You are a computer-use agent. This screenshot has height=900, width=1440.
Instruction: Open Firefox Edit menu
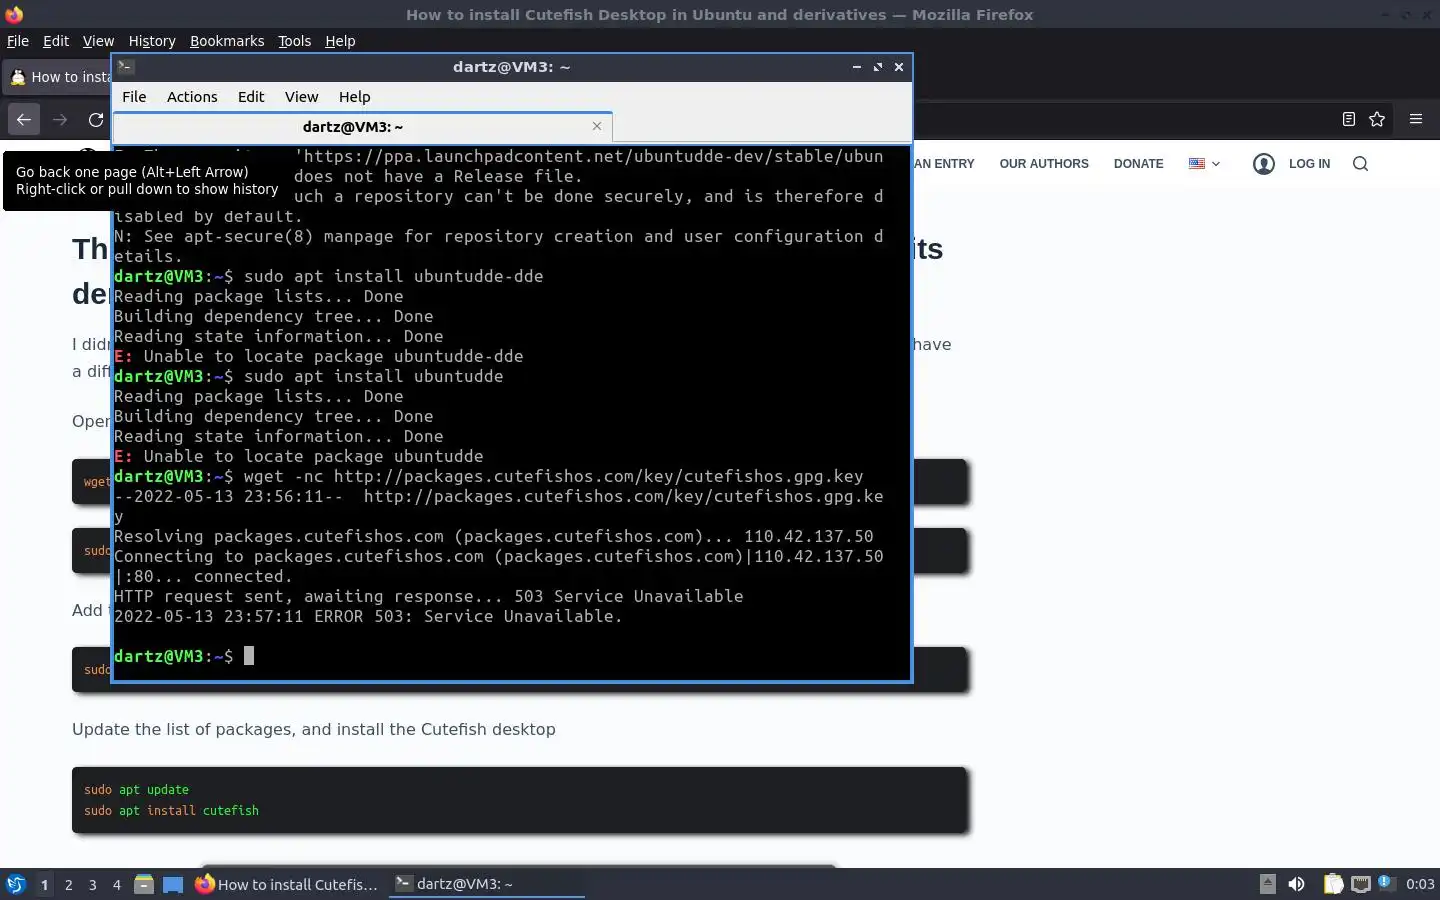(x=56, y=41)
